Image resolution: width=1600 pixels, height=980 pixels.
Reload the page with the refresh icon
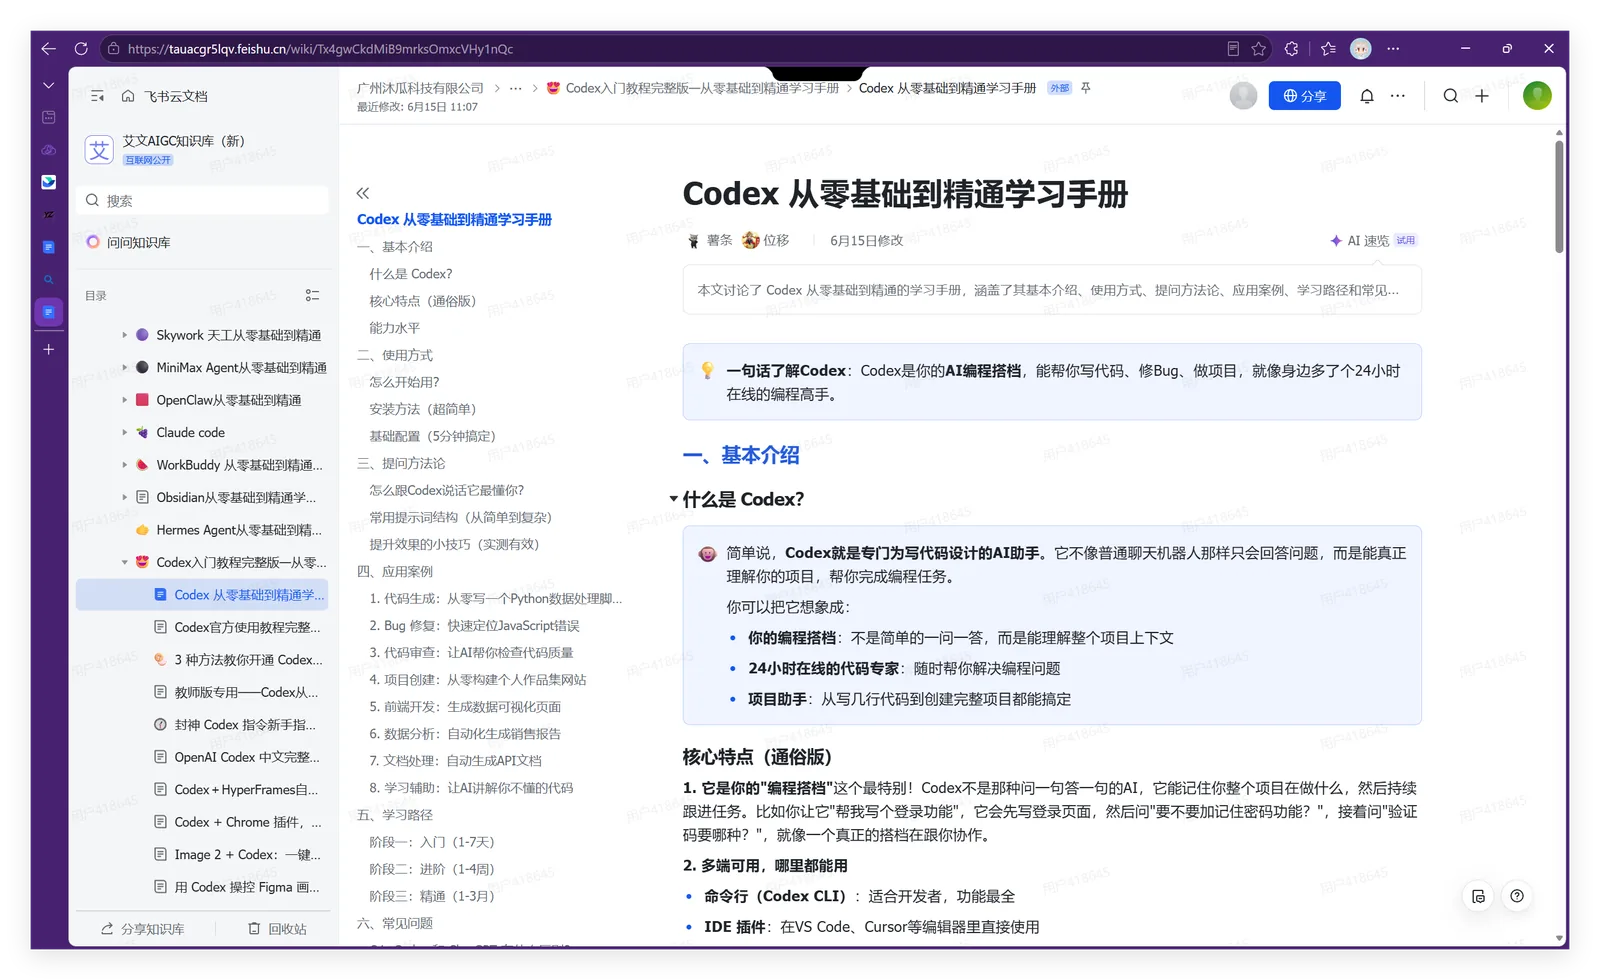tap(81, 48)
